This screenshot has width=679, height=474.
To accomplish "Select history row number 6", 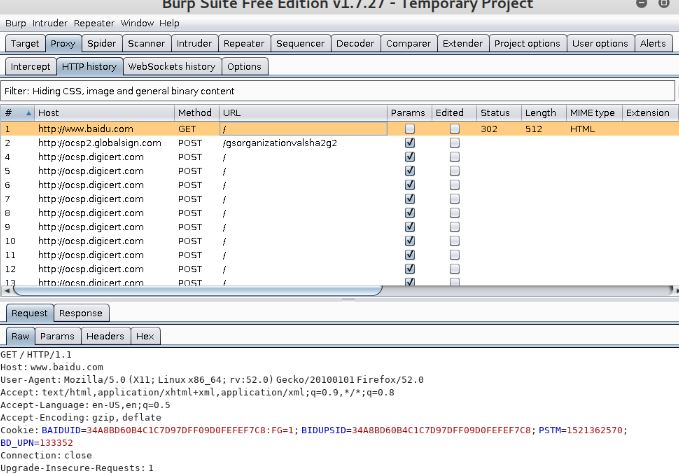I will (x=340, y=185).
